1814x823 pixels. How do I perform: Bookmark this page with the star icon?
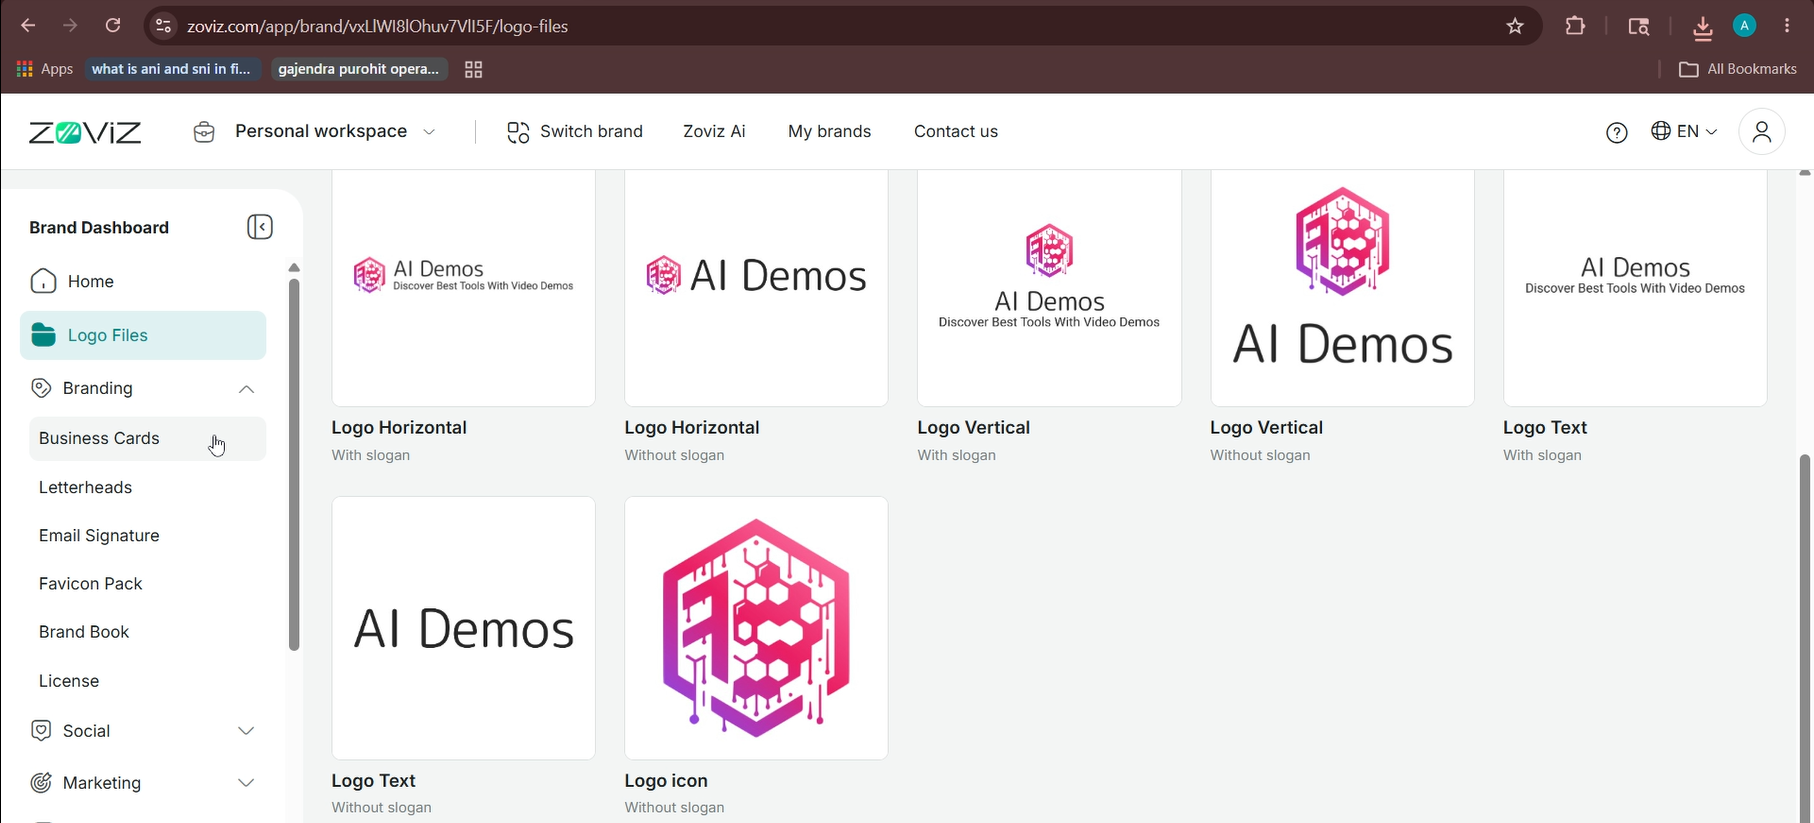pyautogui.click(x=1515, y=26)
